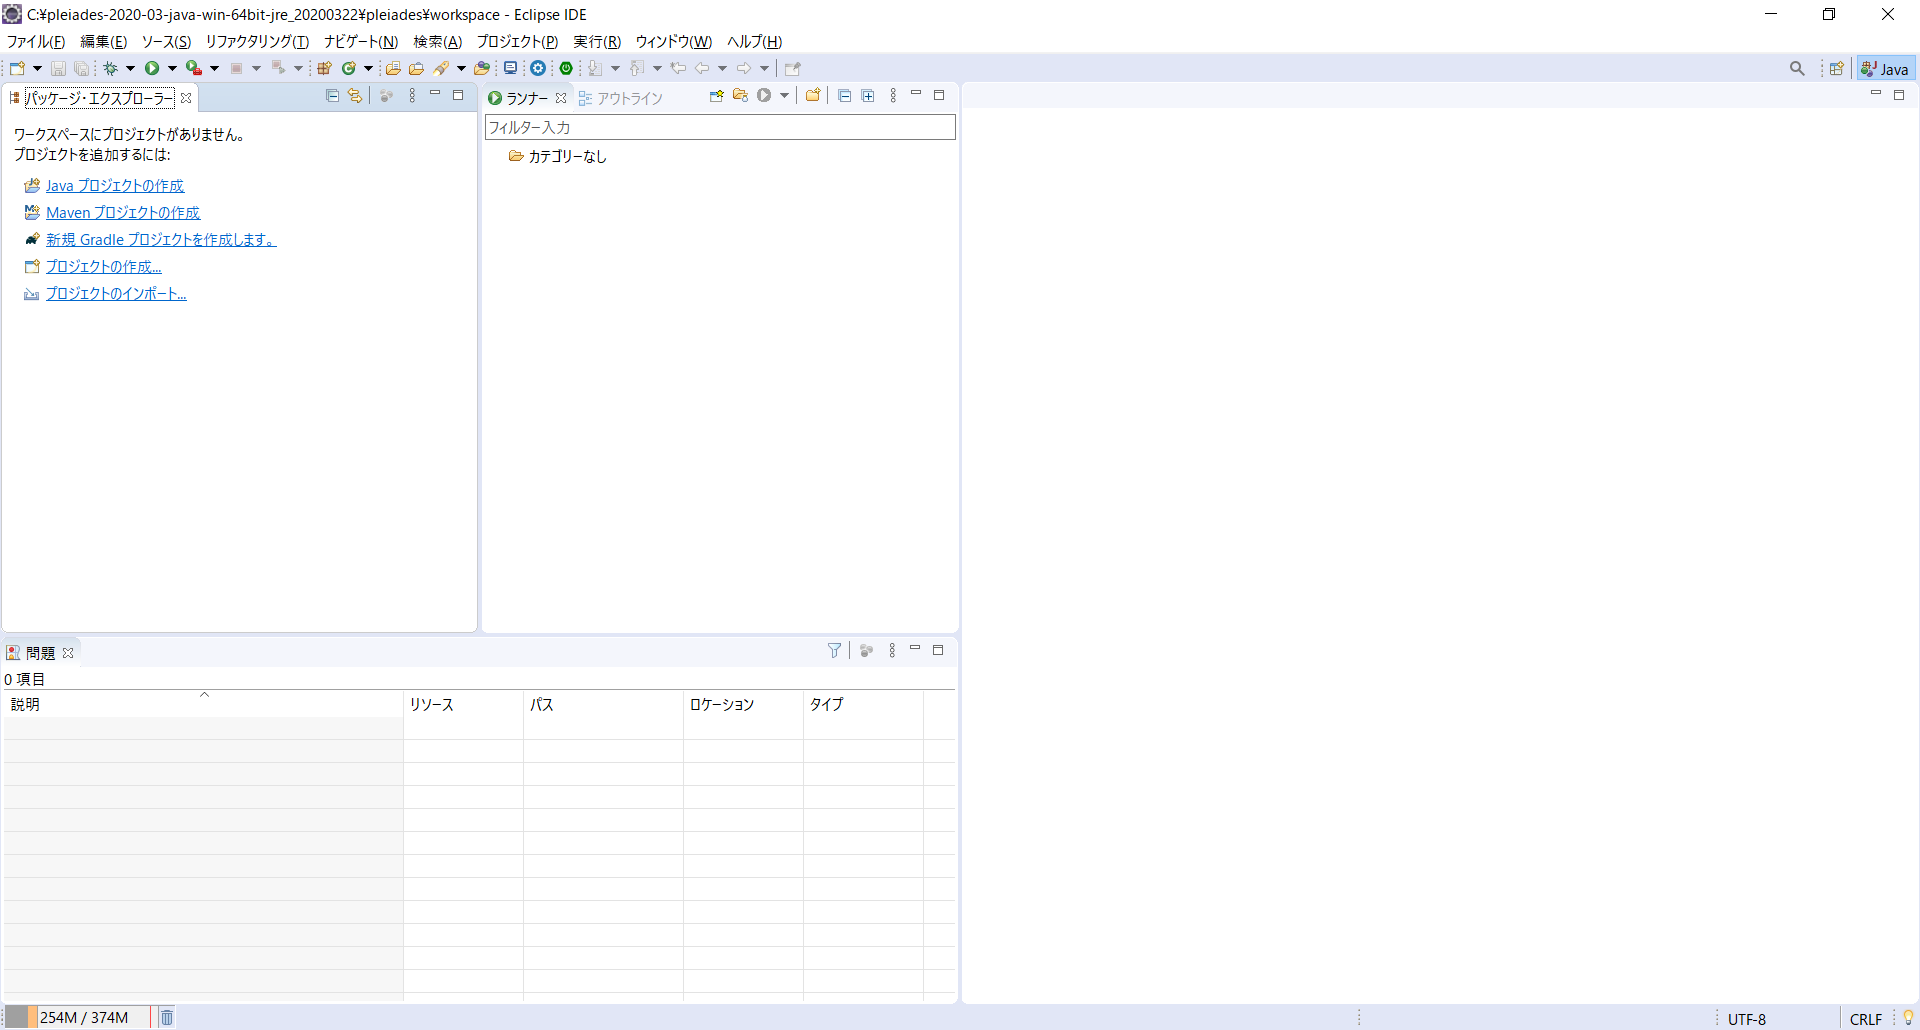The width and height of the screenshot is (1920, 1030).
Task: Open the Debug configurations dropdown arrow
Action: pos(130,68)
